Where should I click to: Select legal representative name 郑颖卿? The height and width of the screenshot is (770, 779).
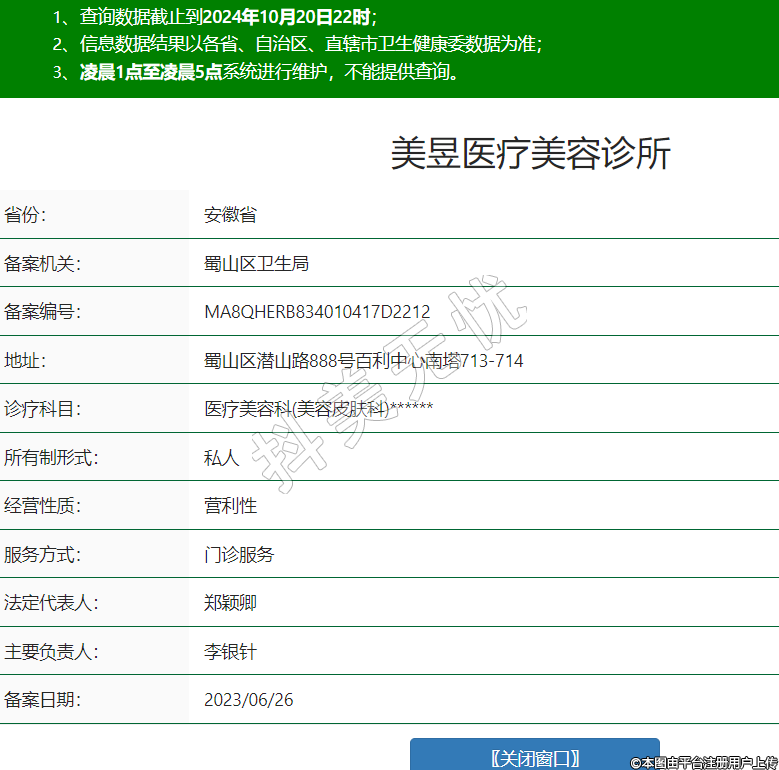click(230, 603)
